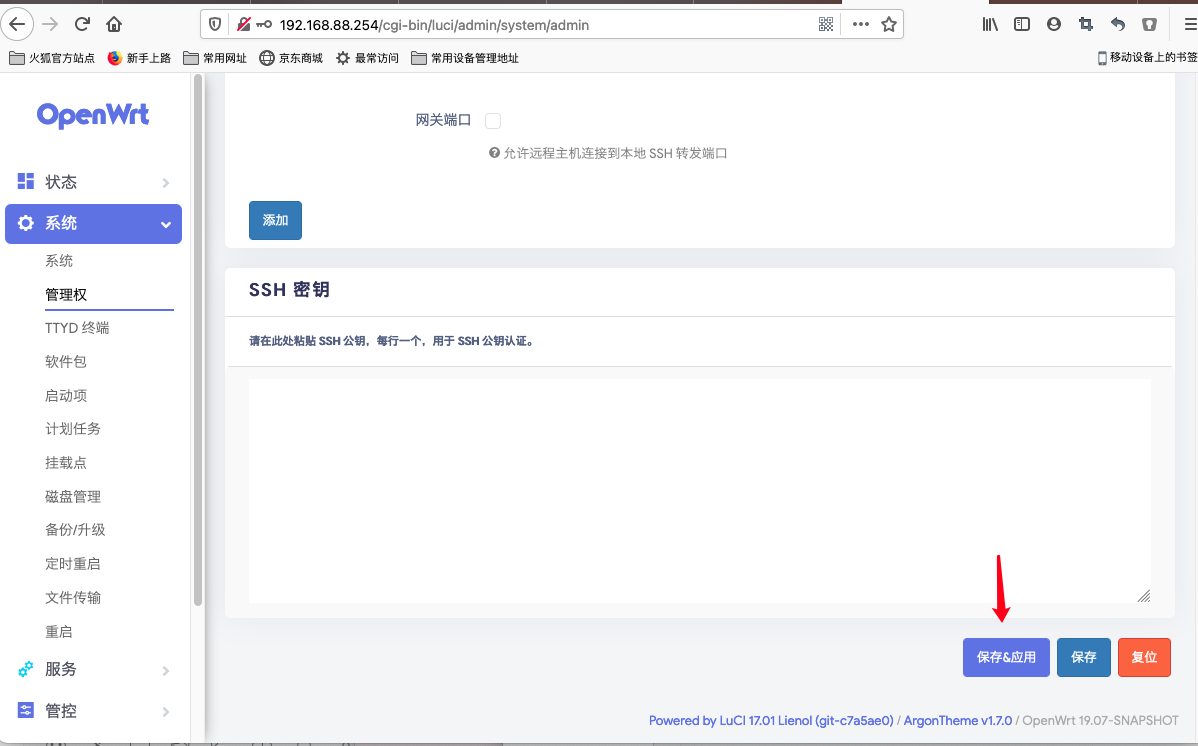This screenshot has width=1198, height=746.
Task: Click the shield tracking protection icon
Action: [x=215, y=24]
